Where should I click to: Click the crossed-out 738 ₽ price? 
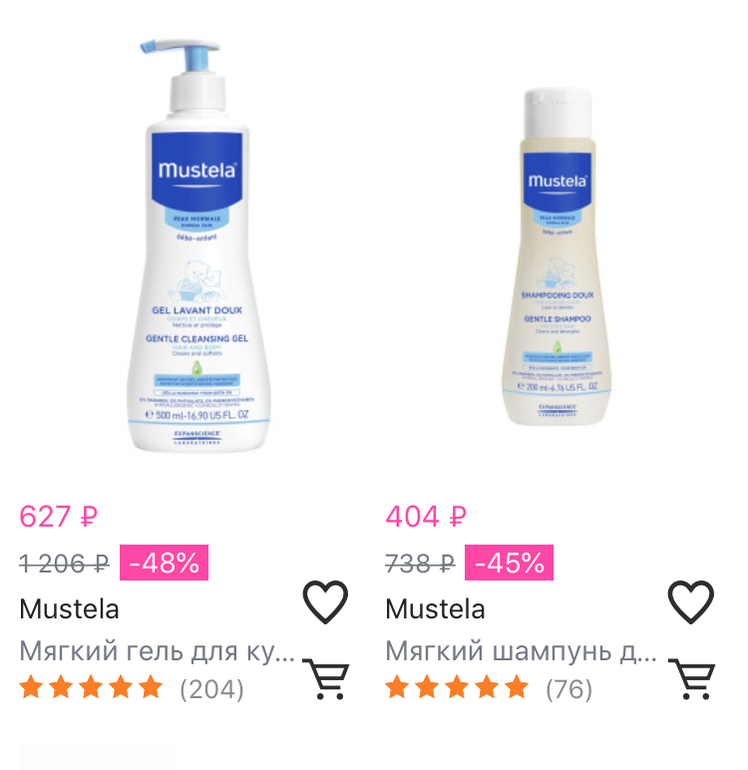coord(420,564)
